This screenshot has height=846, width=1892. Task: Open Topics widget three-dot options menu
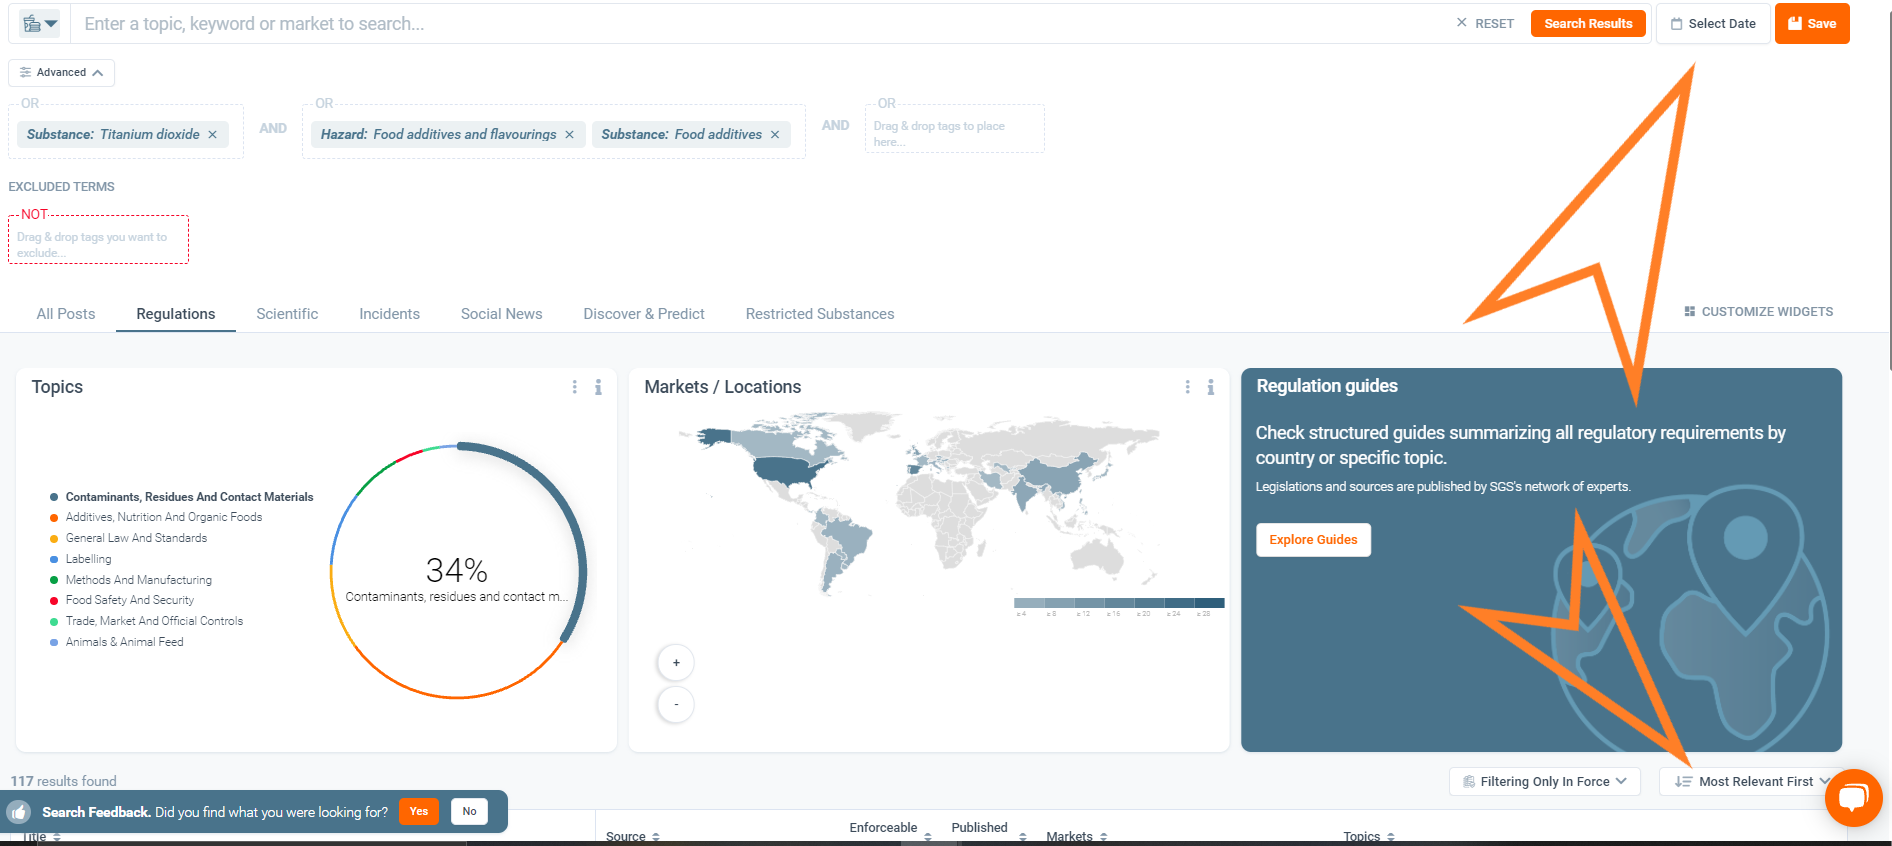(x=574, y=387)
